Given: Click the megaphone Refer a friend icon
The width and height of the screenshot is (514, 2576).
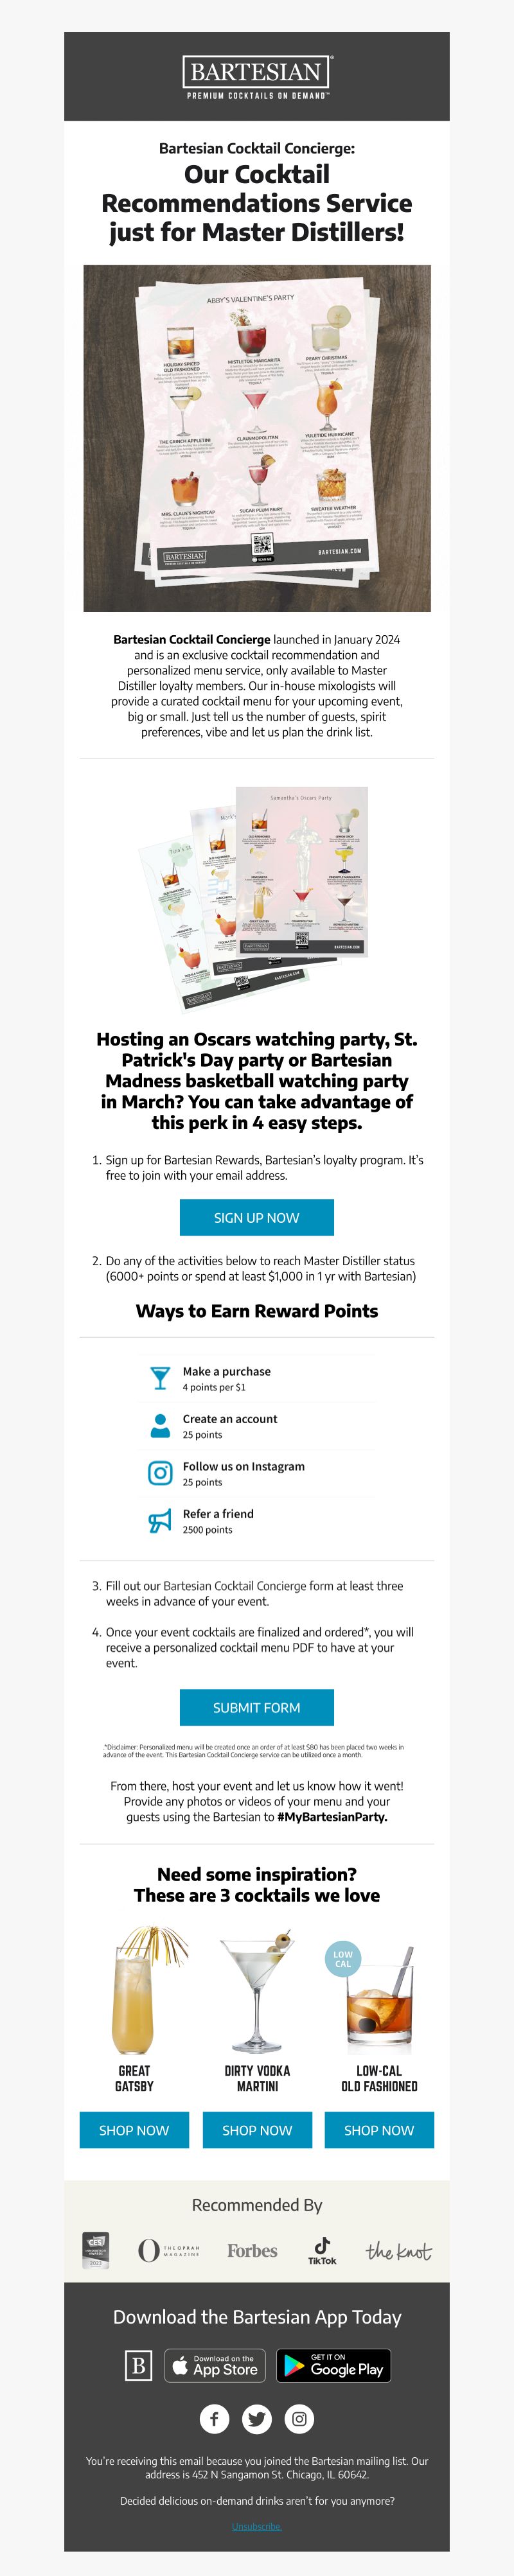Looking at the screenshot, I should [160, 1521].
